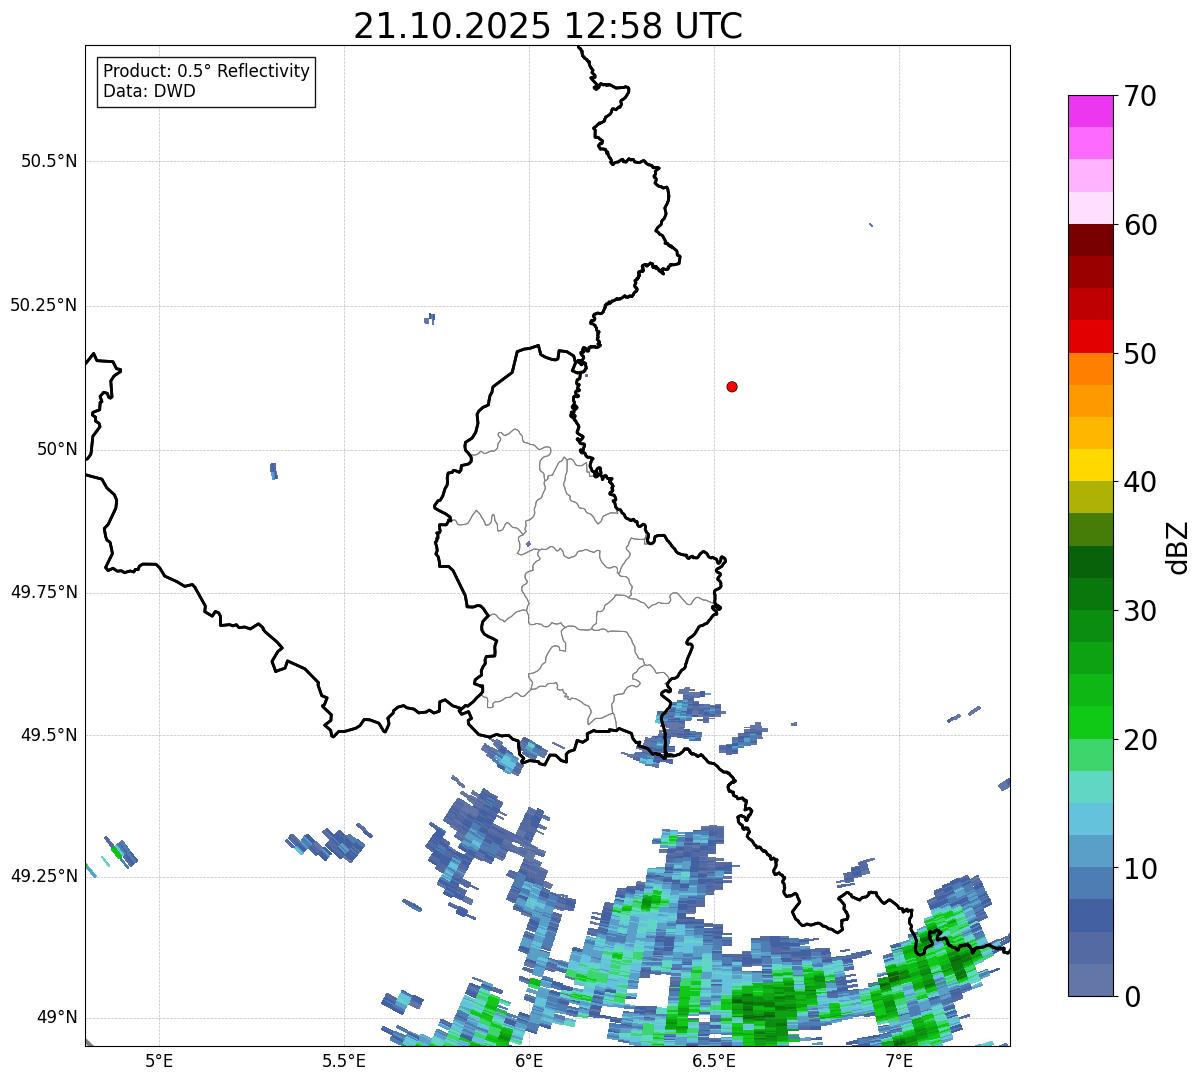Click the '6.5°E' longitude label
Screen dimensions: 1202x1081
pyautogui.click(x=715, y=1061)
